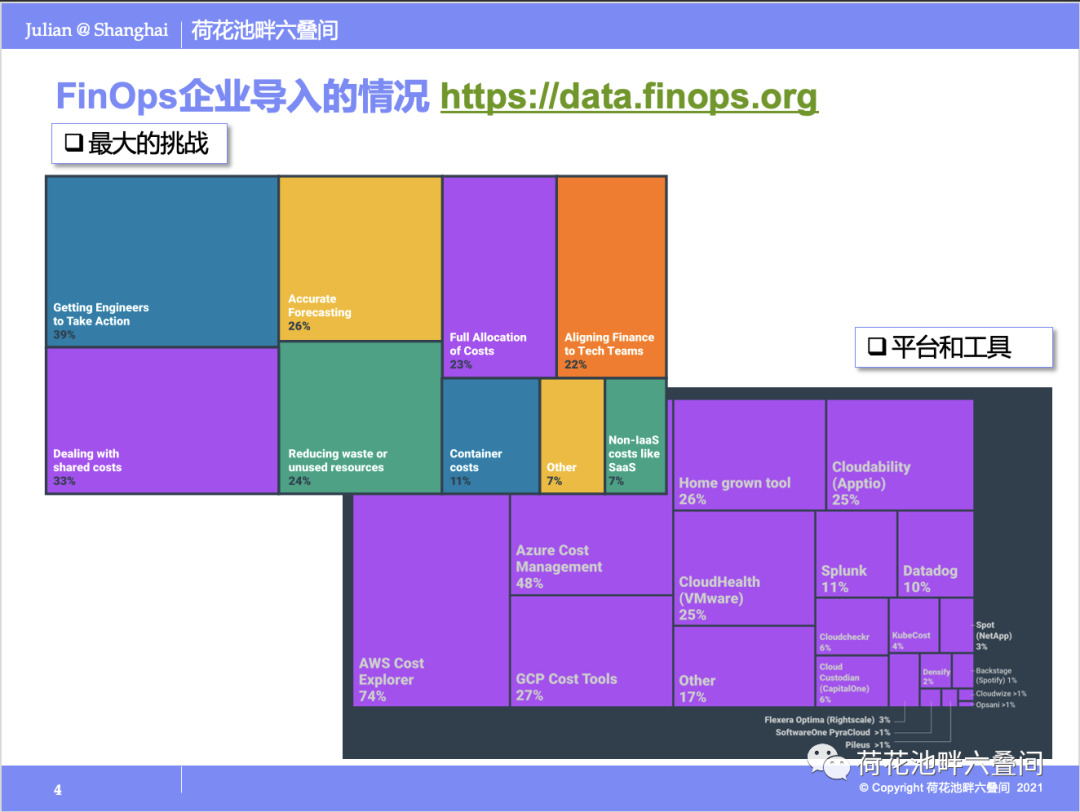
Task: Click 'Aligning Finance to Tech Teams' 22% cell
Action: pos(612,277)
